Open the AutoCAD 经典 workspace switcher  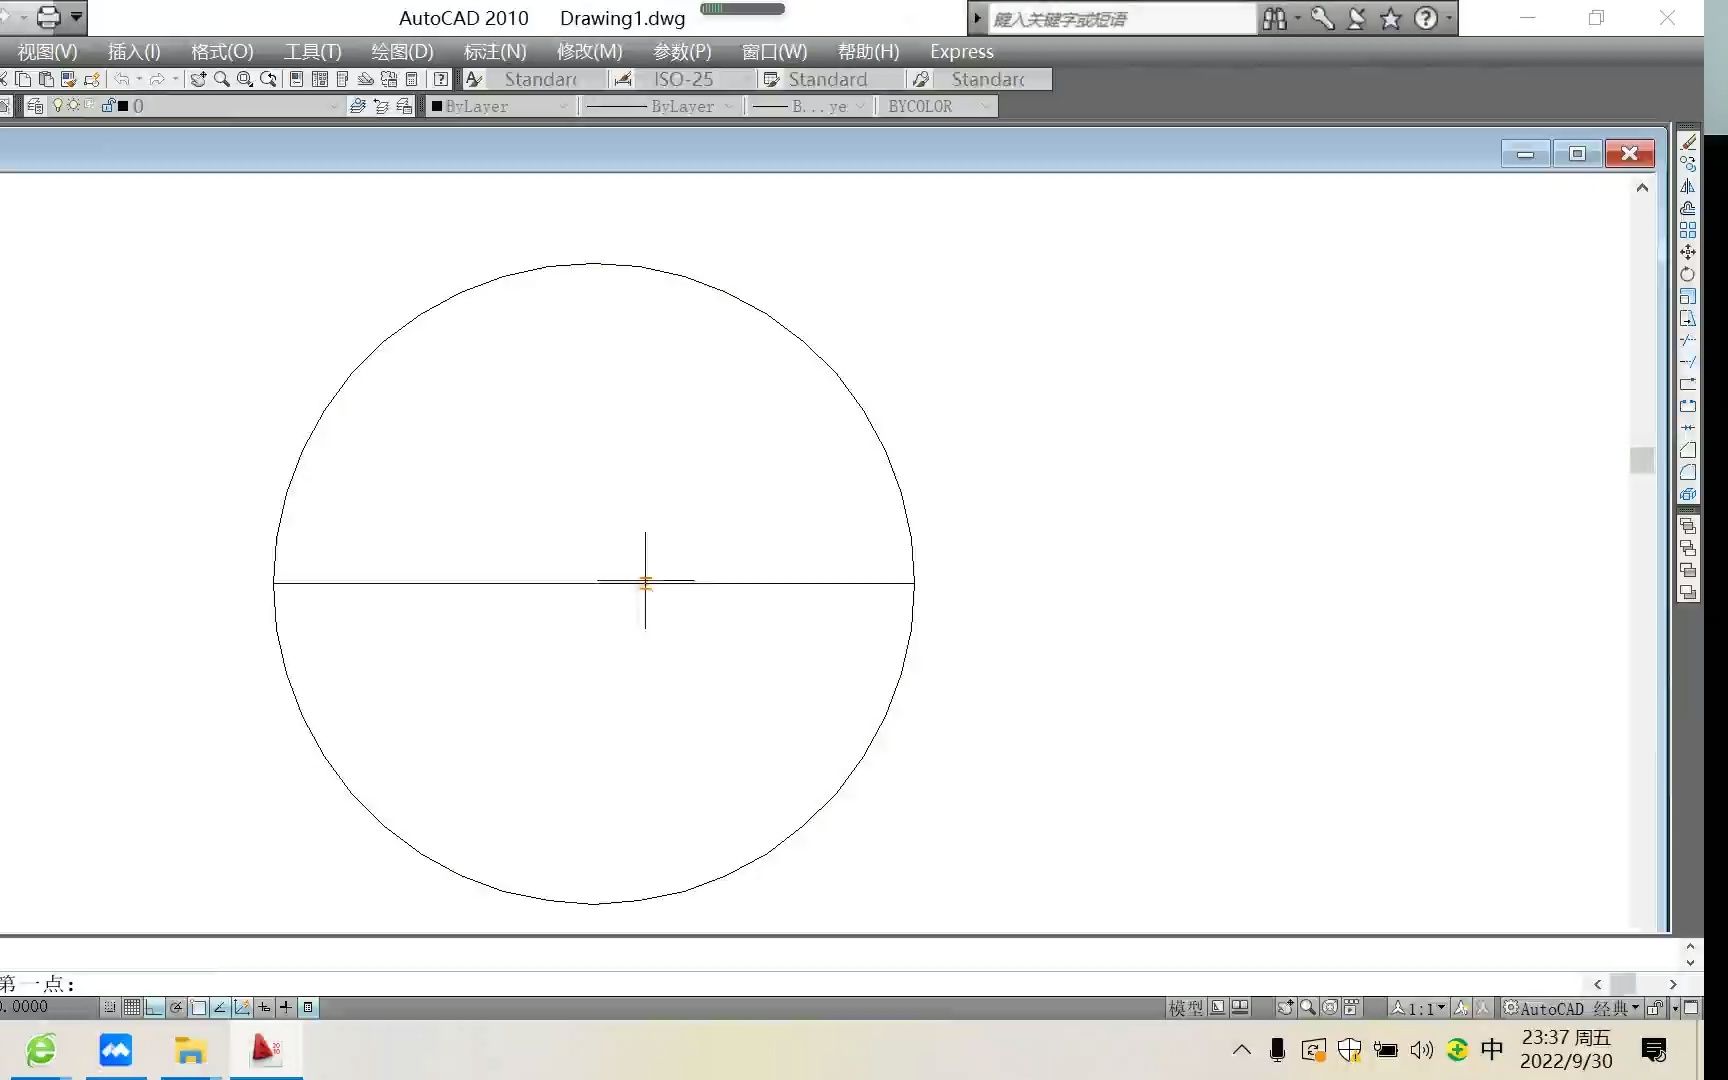1571,1008
